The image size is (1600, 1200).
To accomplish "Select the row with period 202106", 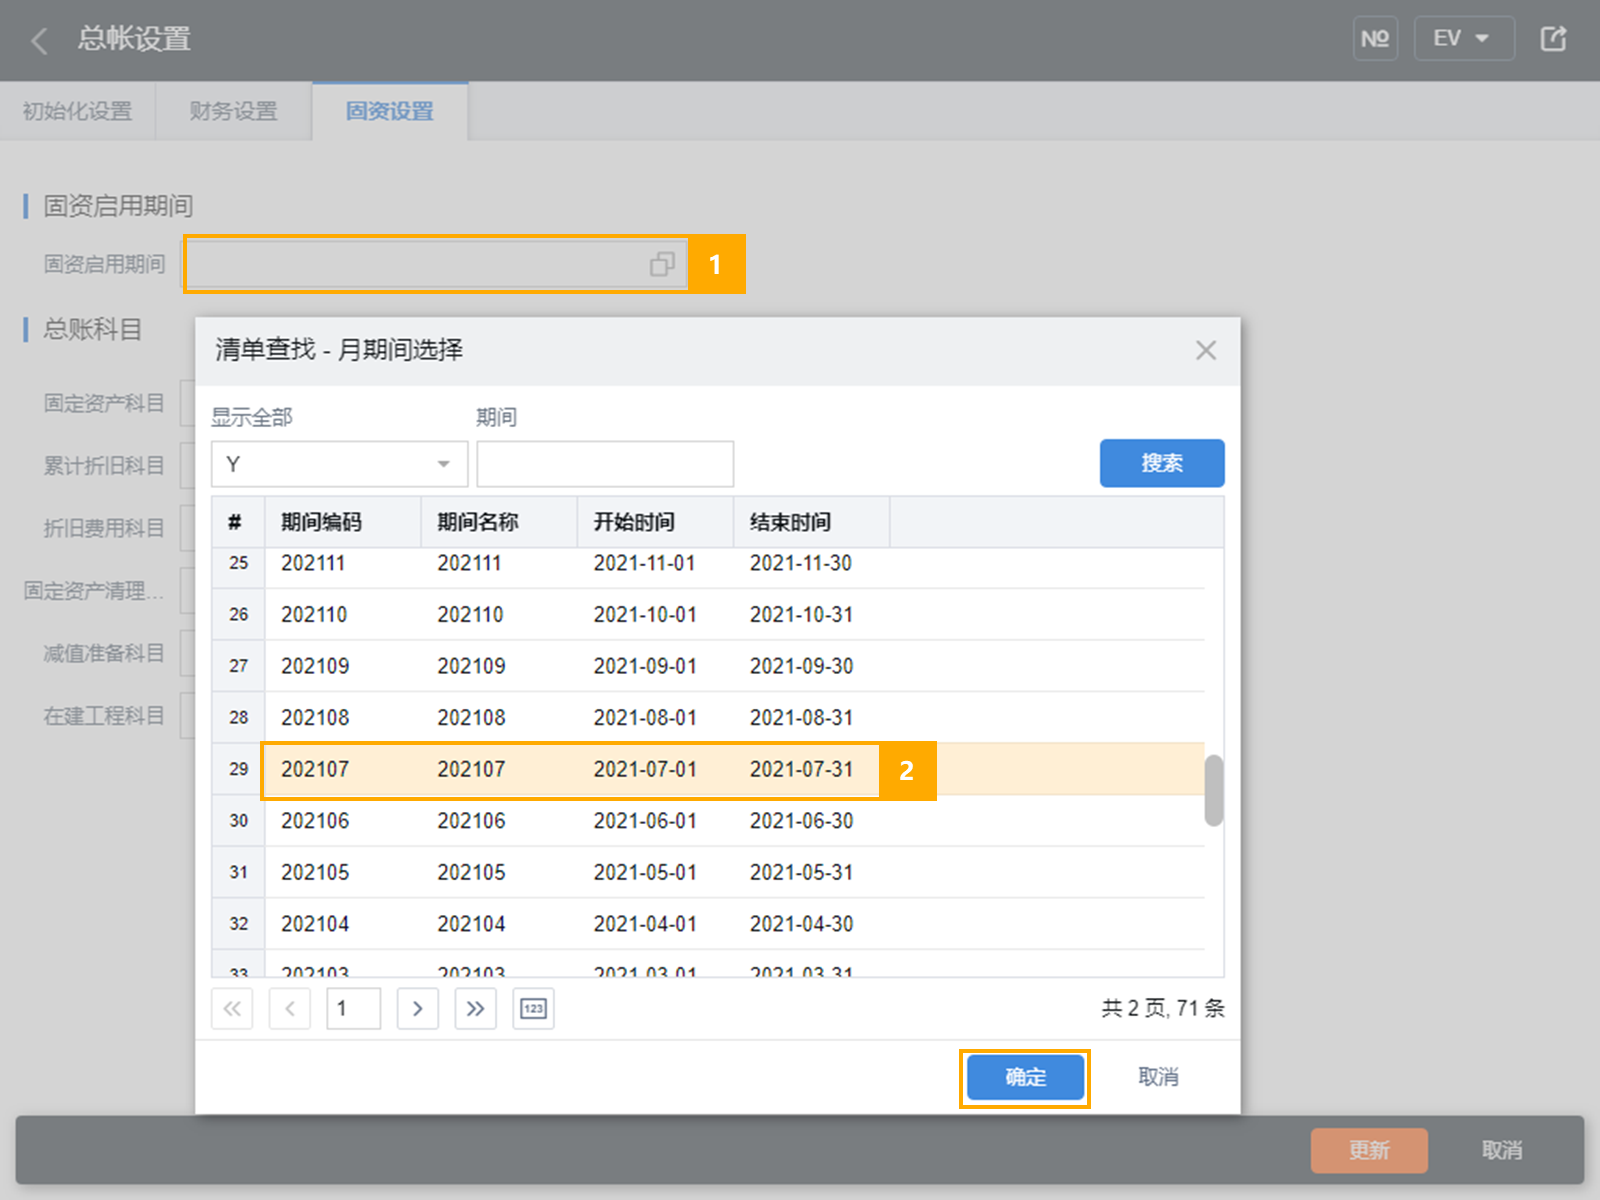I will point(708,821).
